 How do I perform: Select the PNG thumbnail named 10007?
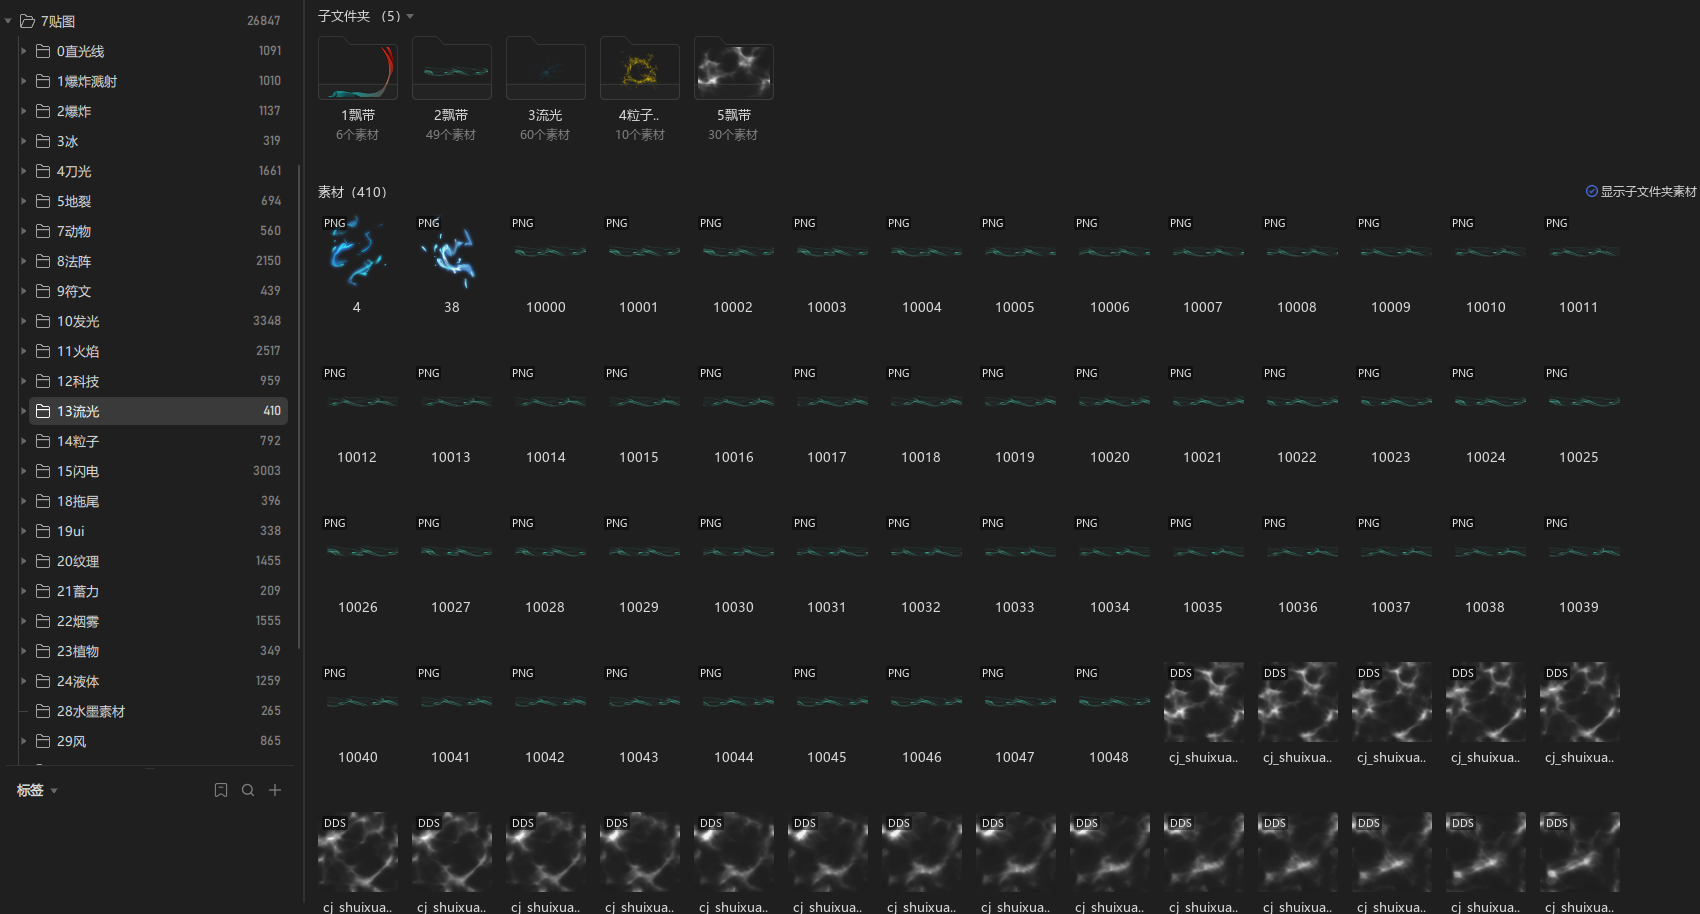pyautogui.click(x=1203, y=254)
